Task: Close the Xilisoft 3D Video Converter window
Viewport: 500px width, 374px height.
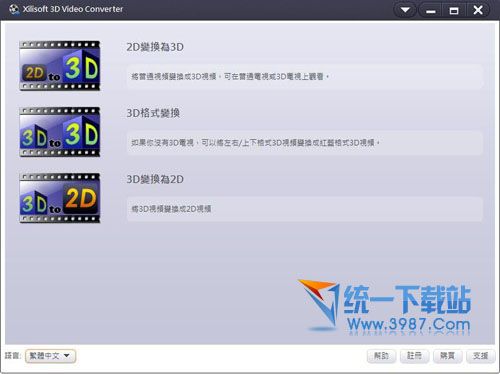Action: (478, 10)
